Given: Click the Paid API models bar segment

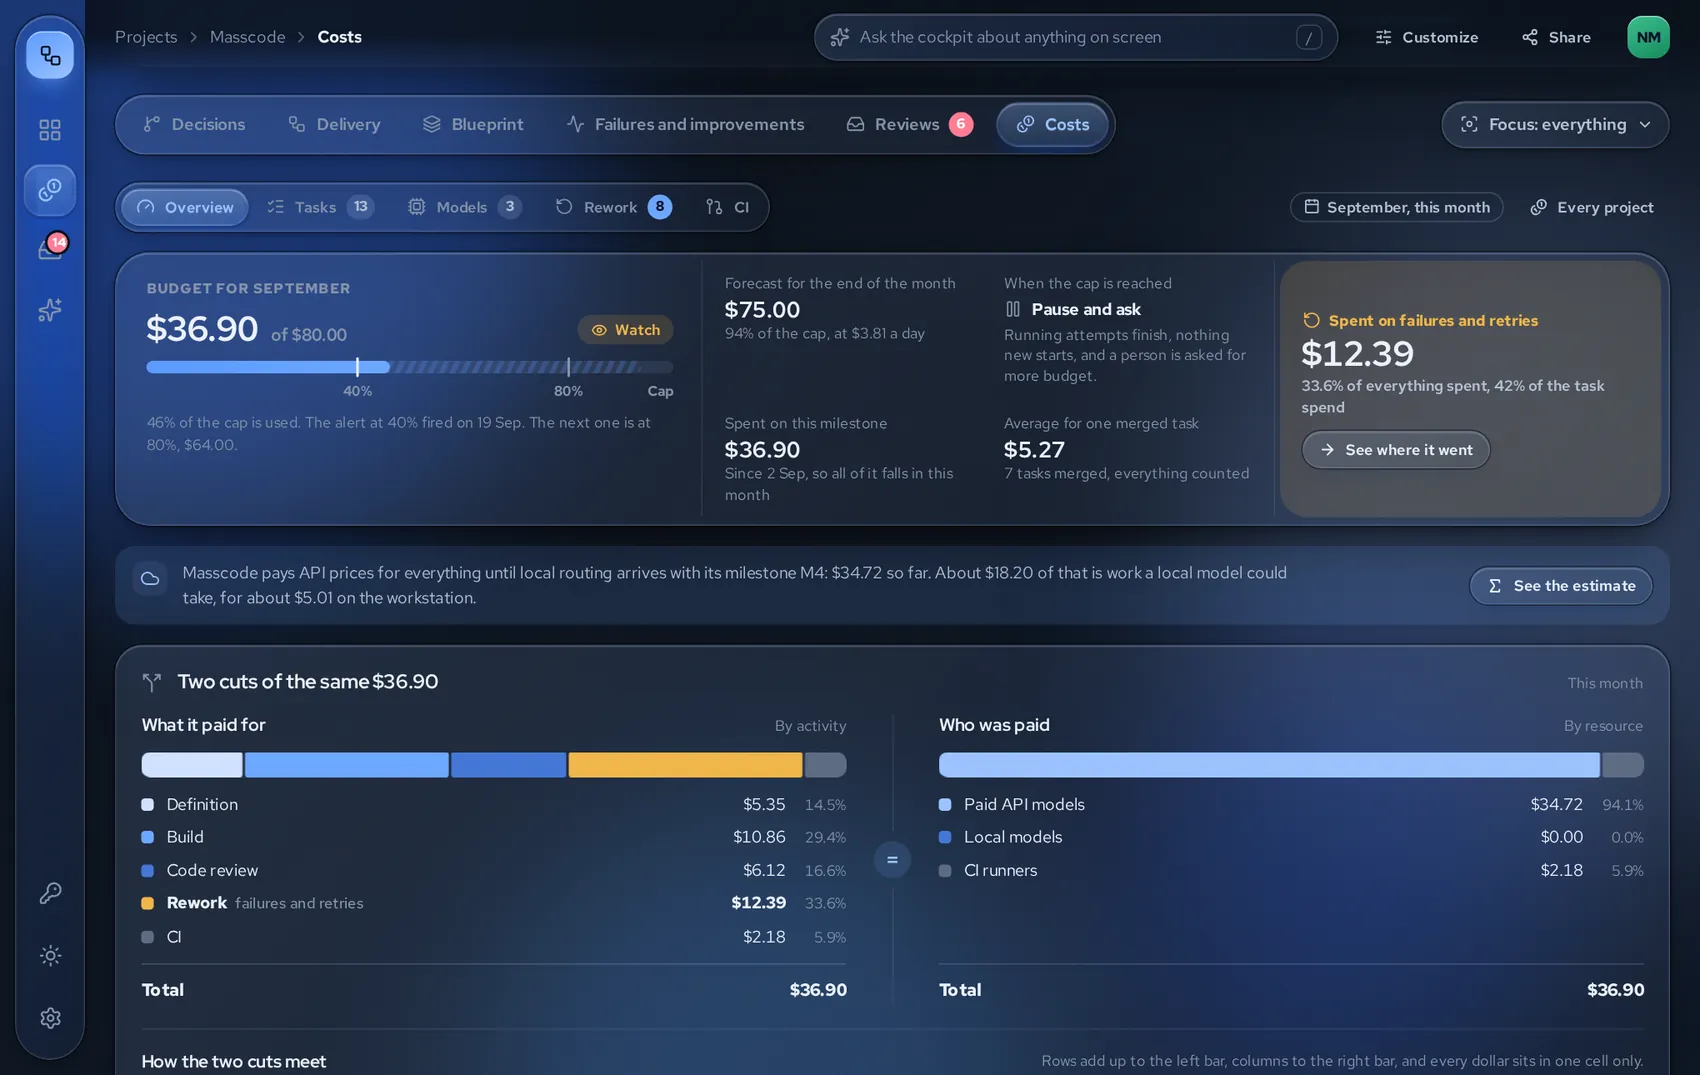Looking at the screenshot, I should (1269, 765).
